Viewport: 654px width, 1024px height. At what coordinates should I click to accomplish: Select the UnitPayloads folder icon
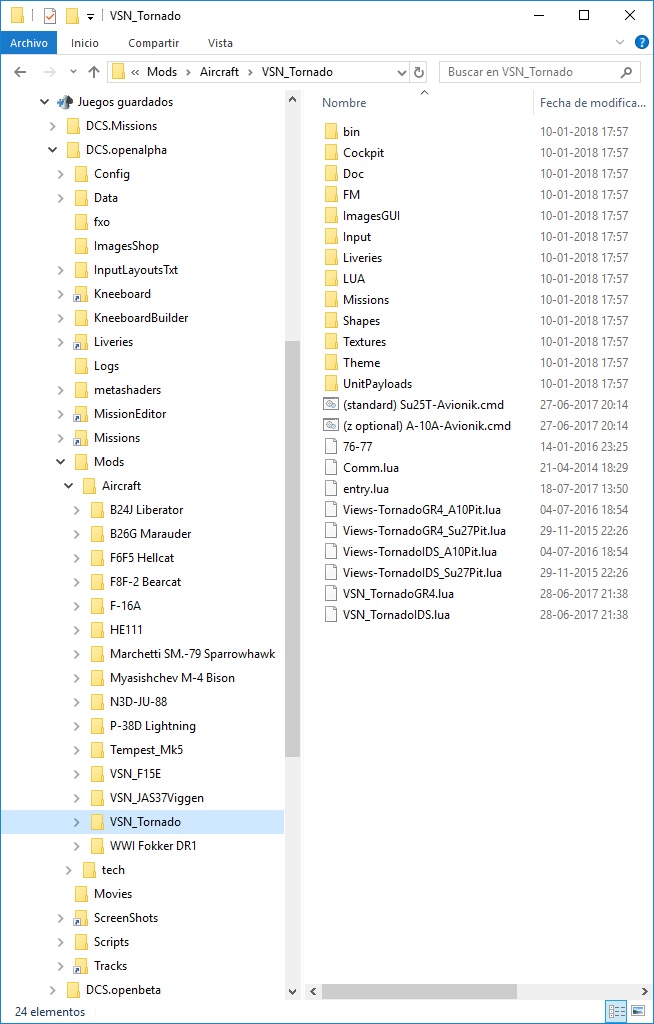tap(332, 383)
